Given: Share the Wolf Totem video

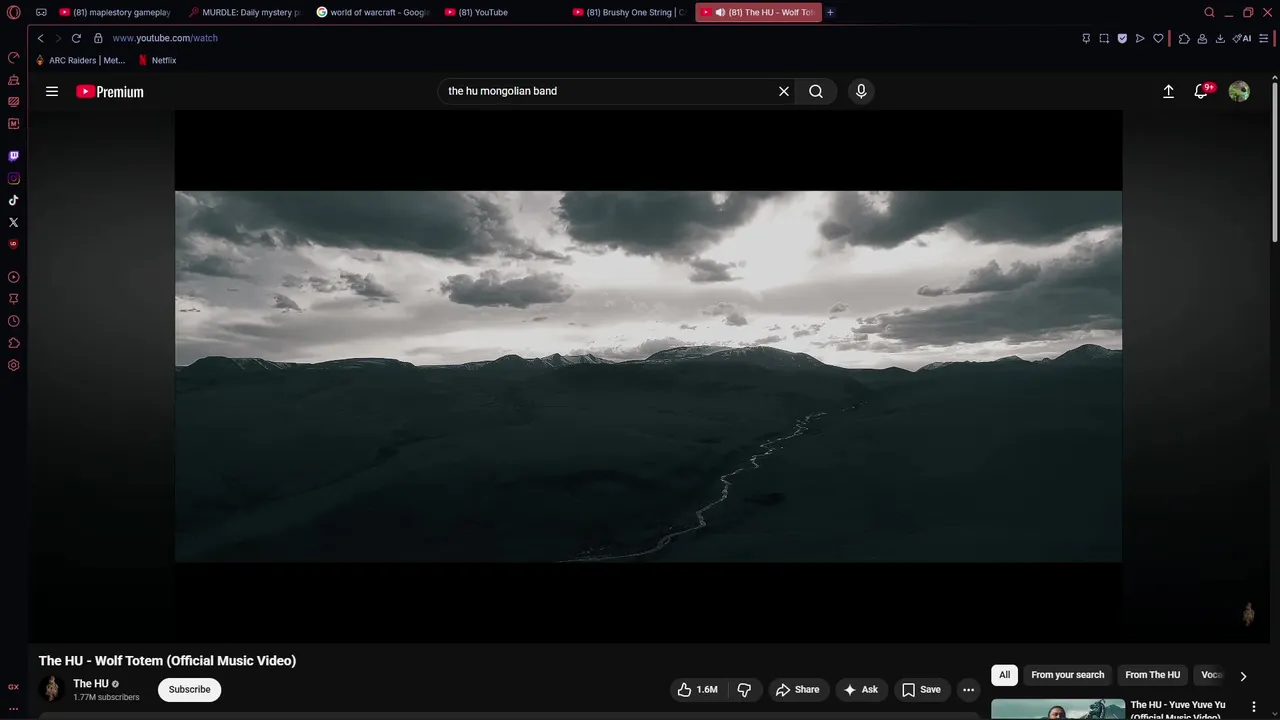Looking at the screenshot, I should (797, 689).
